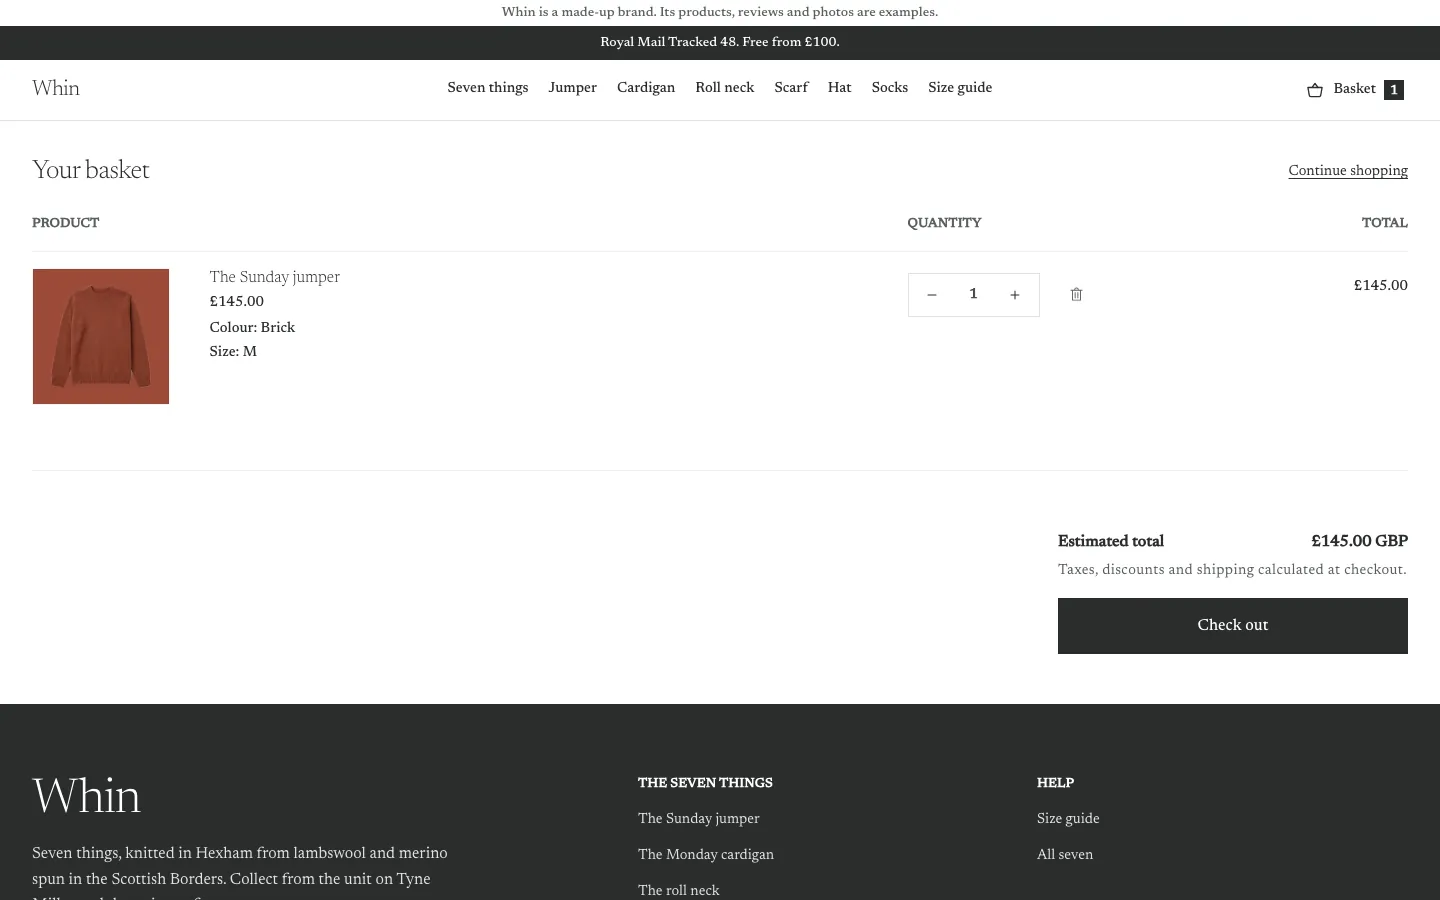Select Roll neck in the top navigation
Image resolution: width=1440 pixels, height=900 pixels.
click(725, 88)
